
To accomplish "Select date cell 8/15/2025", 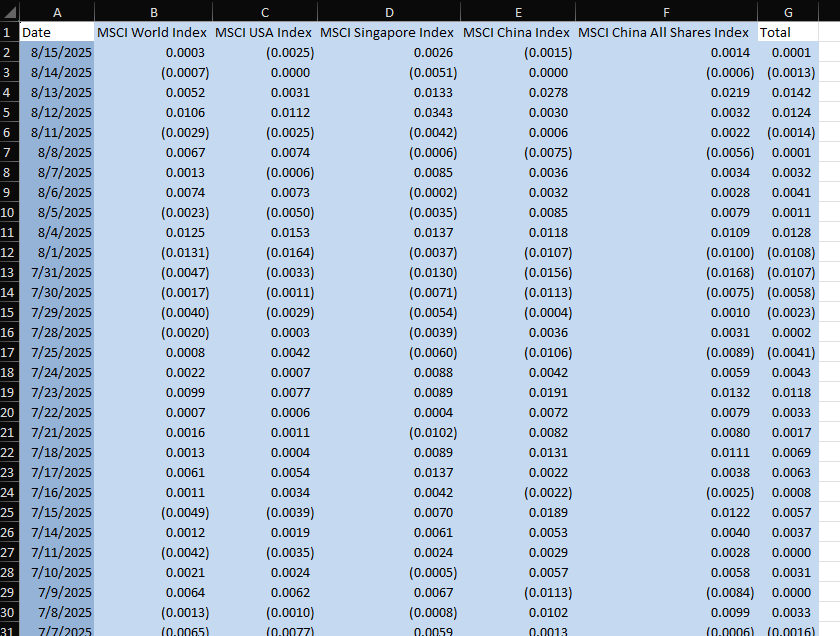I will pyautogui.click(x=57, y=53).
